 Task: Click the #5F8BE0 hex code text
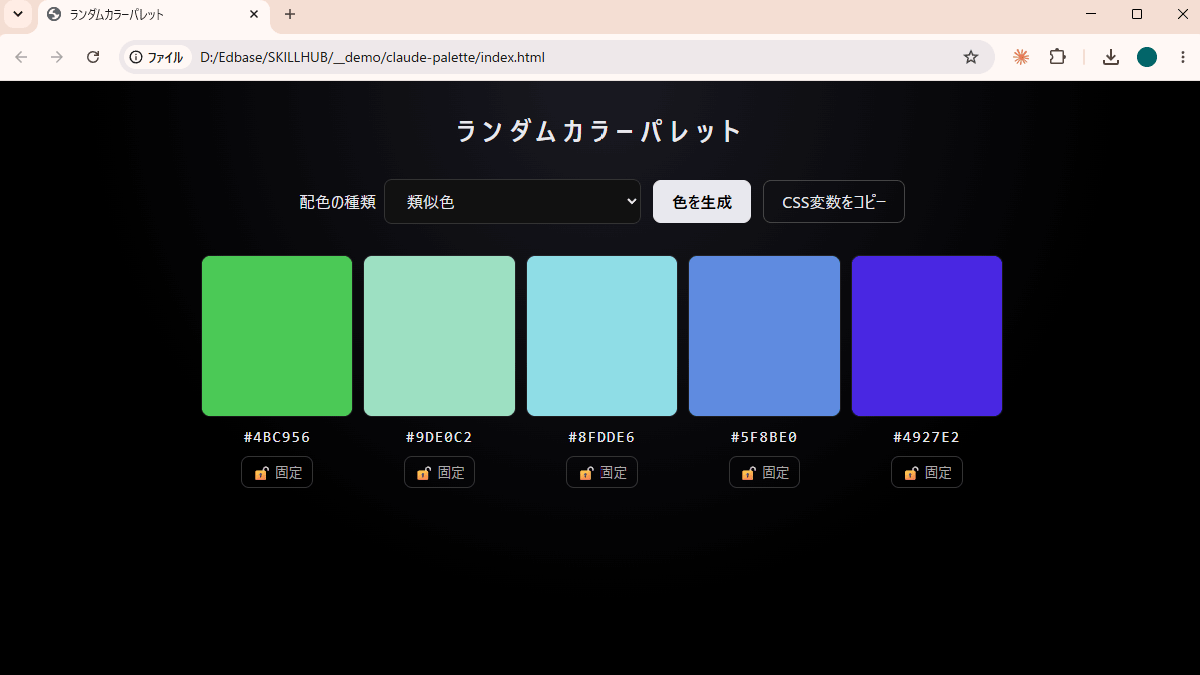click(x=764, y=437)
